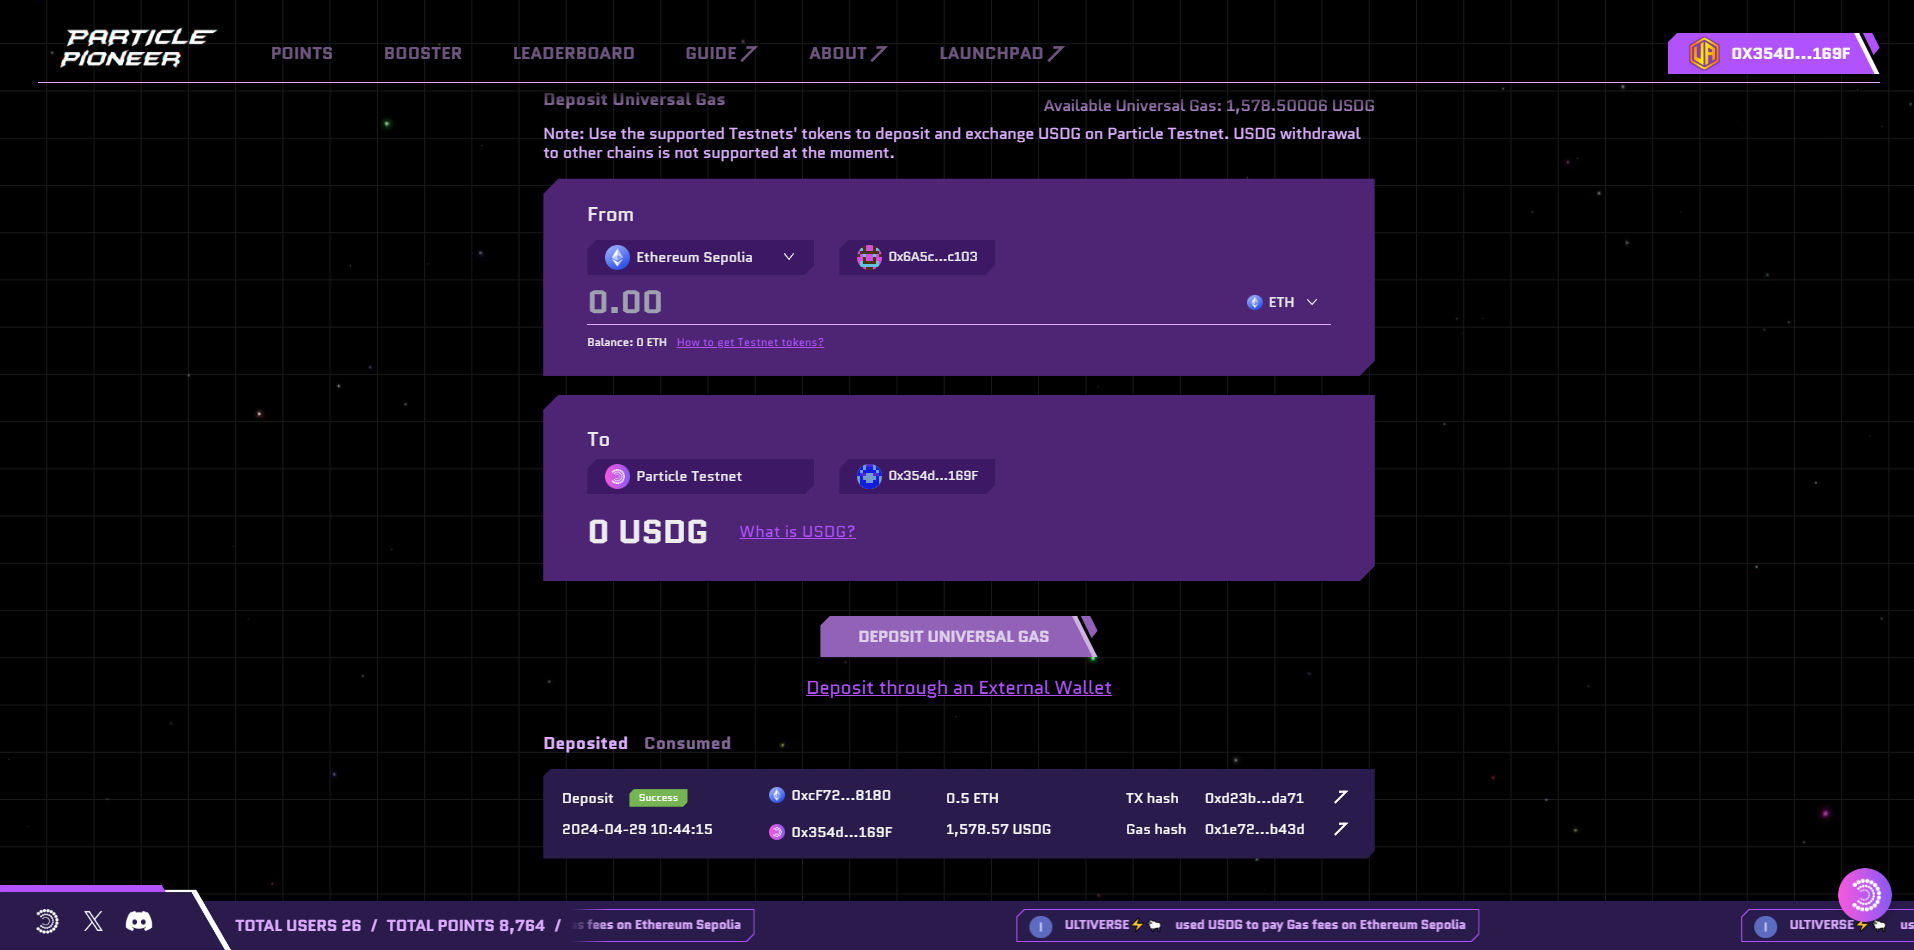Click the ETH token icon in From panel
The height and width of the screenshot is (950, 1914).
1254,301
